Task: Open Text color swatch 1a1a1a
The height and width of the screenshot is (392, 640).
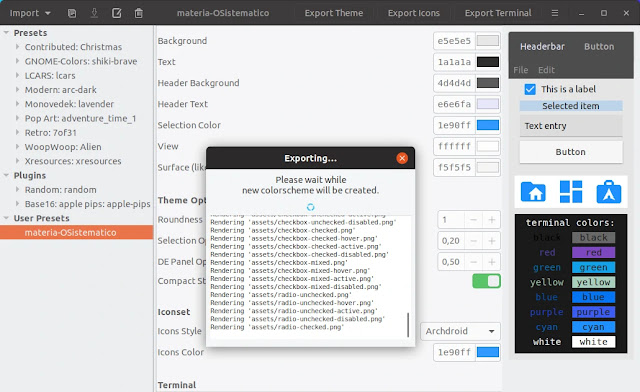Action: [488, 62]
